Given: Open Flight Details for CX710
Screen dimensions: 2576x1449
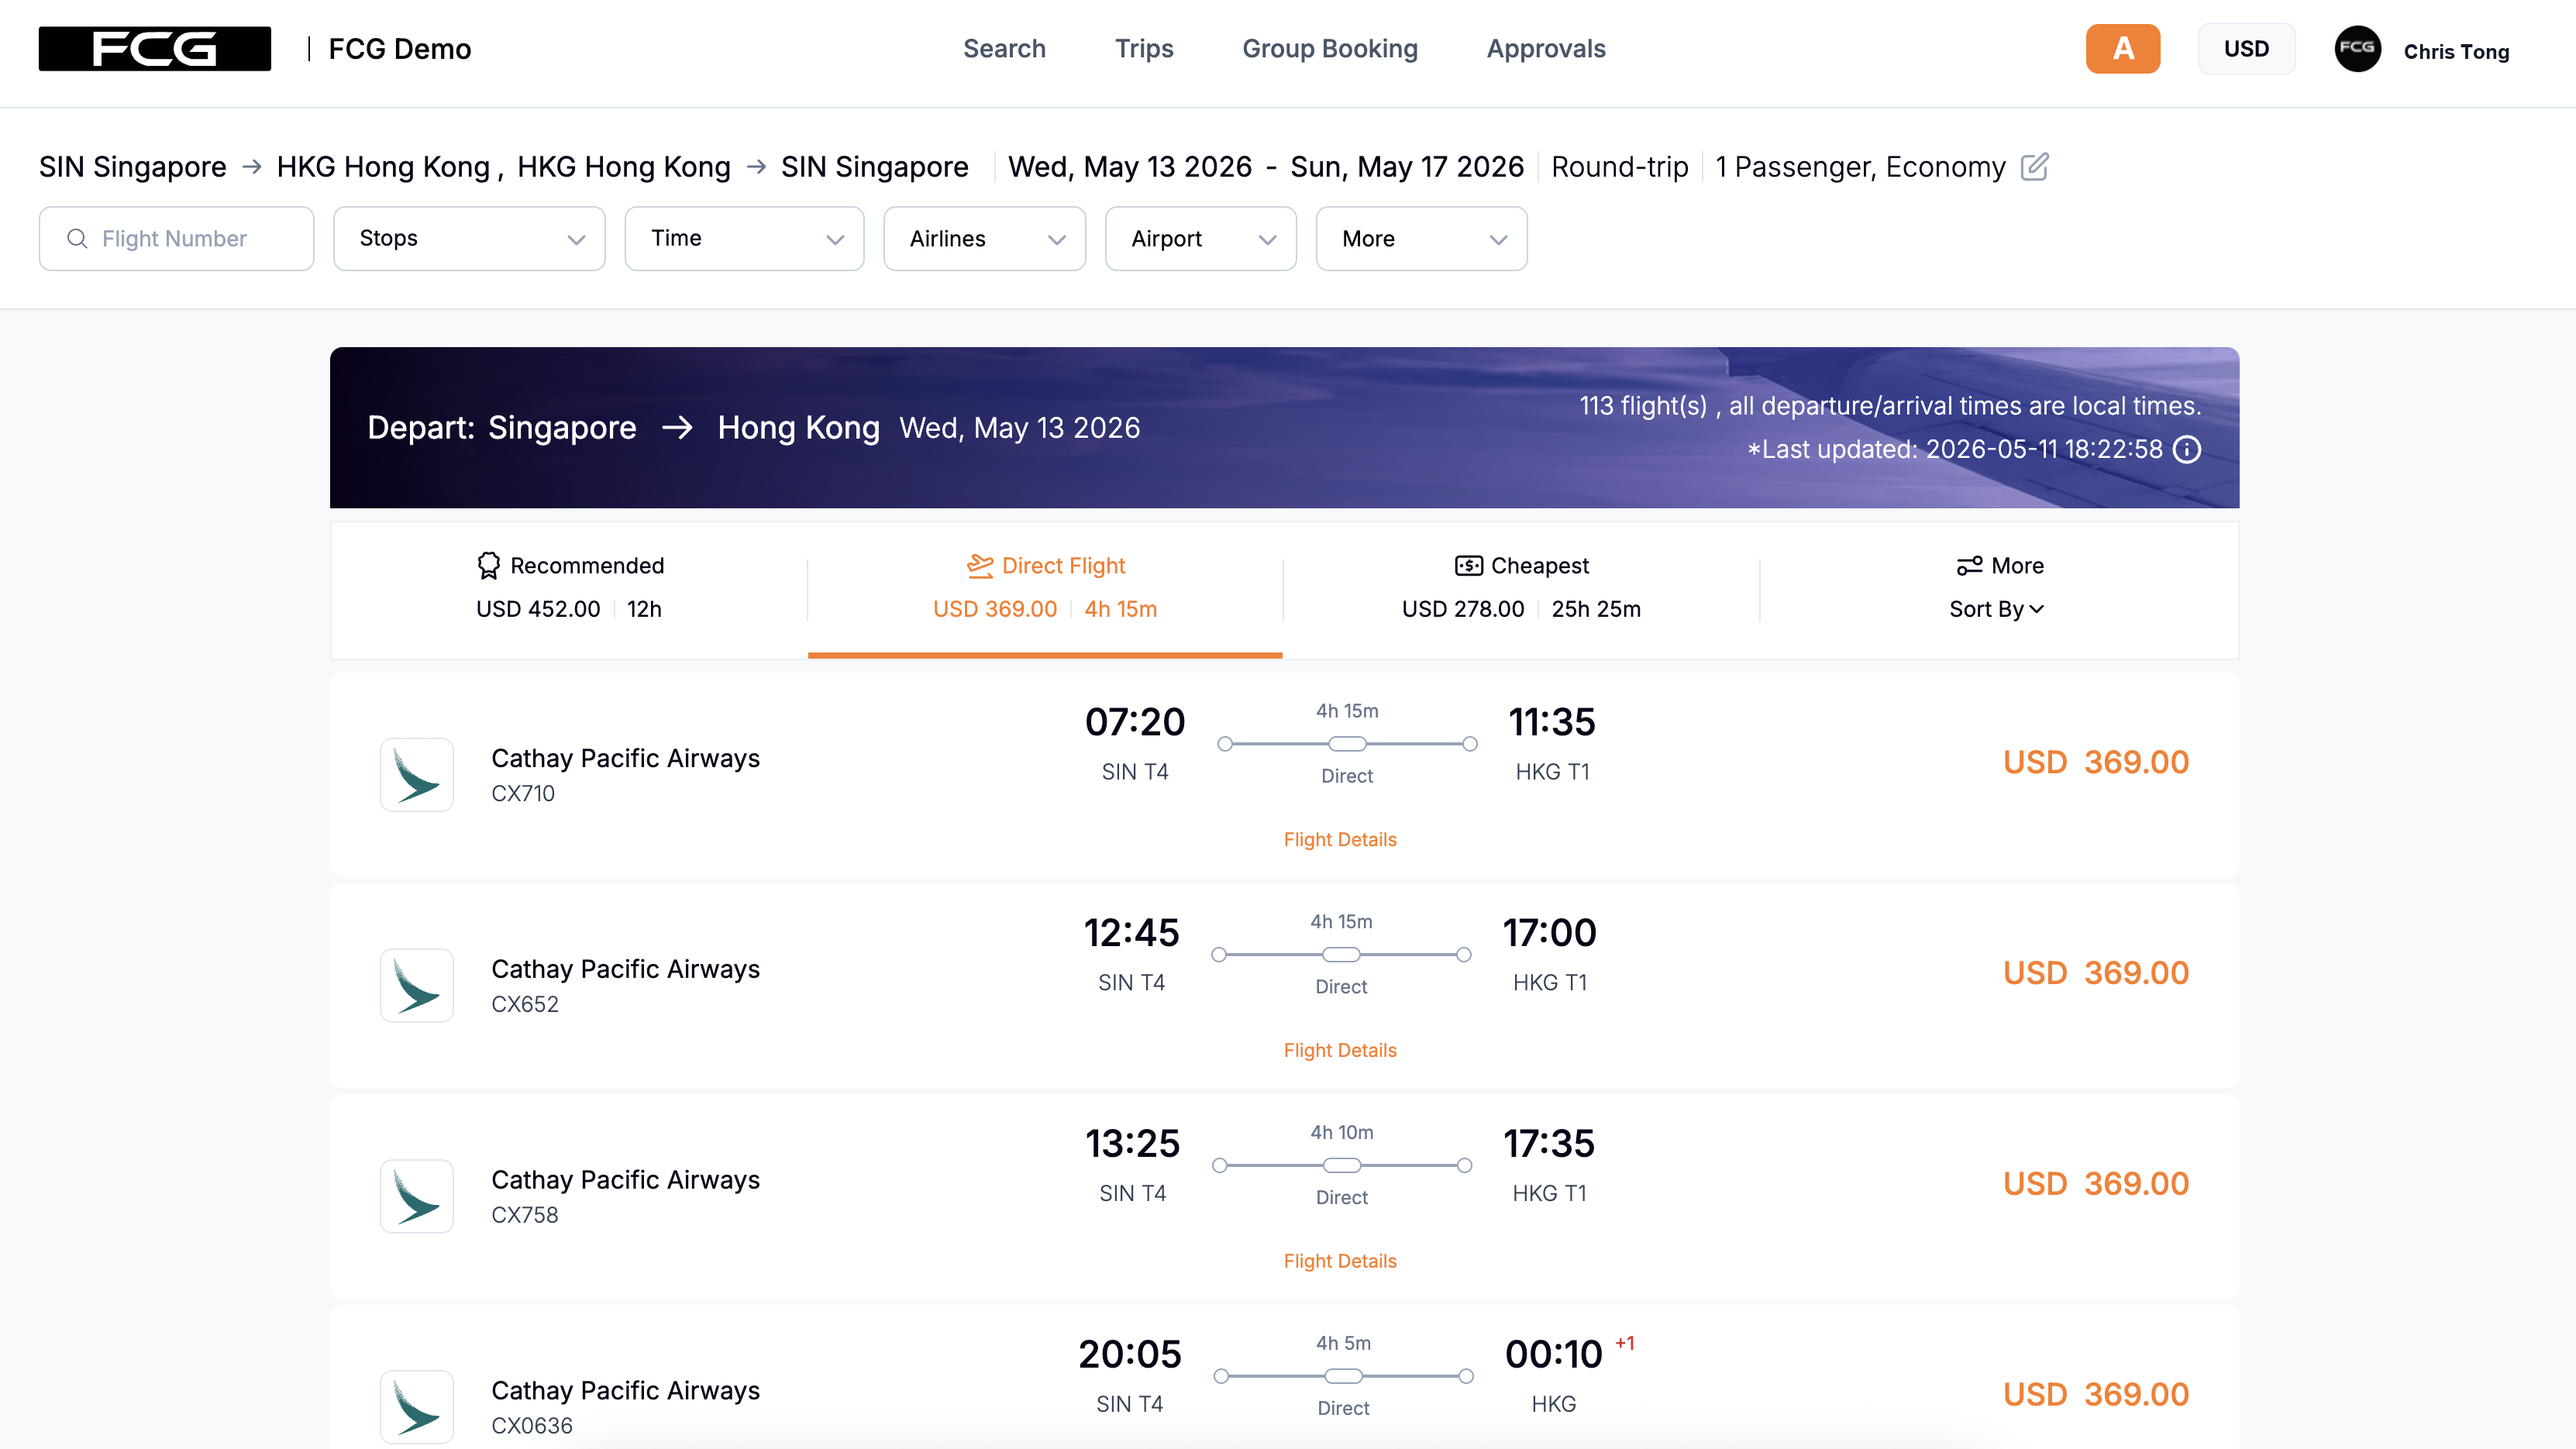Looking at the screenshot, I should [x=1340, y=839].
